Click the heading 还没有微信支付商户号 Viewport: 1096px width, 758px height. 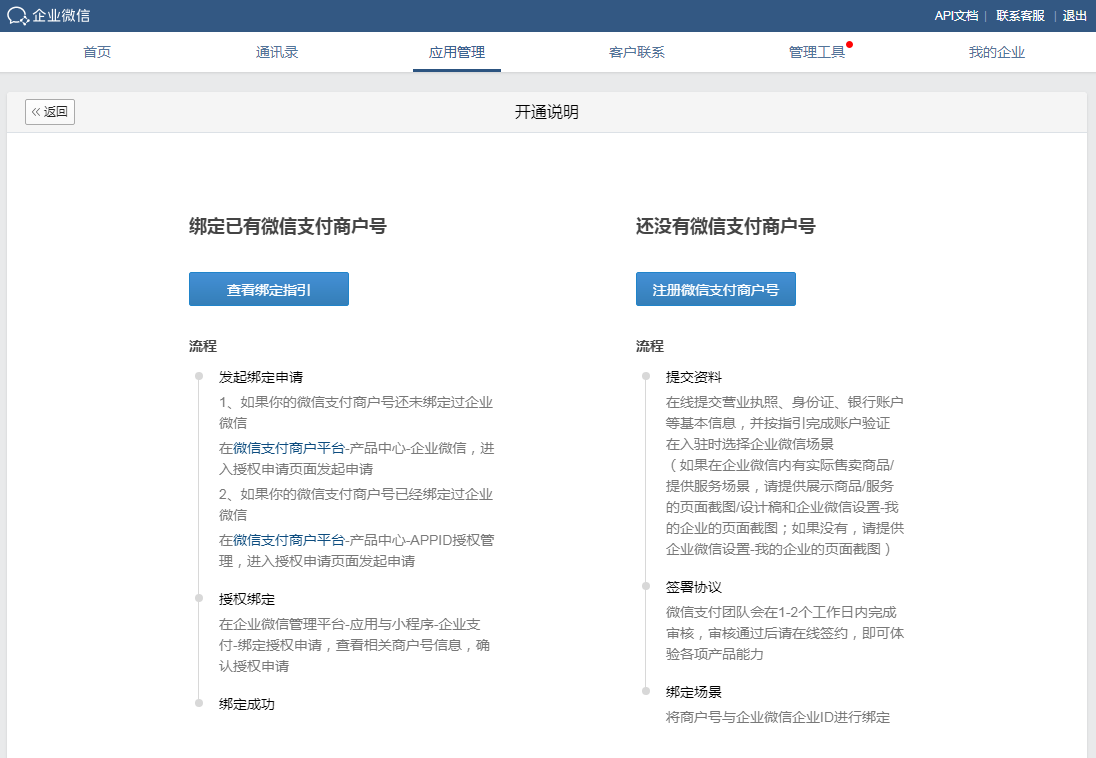[x=726, y=226]
